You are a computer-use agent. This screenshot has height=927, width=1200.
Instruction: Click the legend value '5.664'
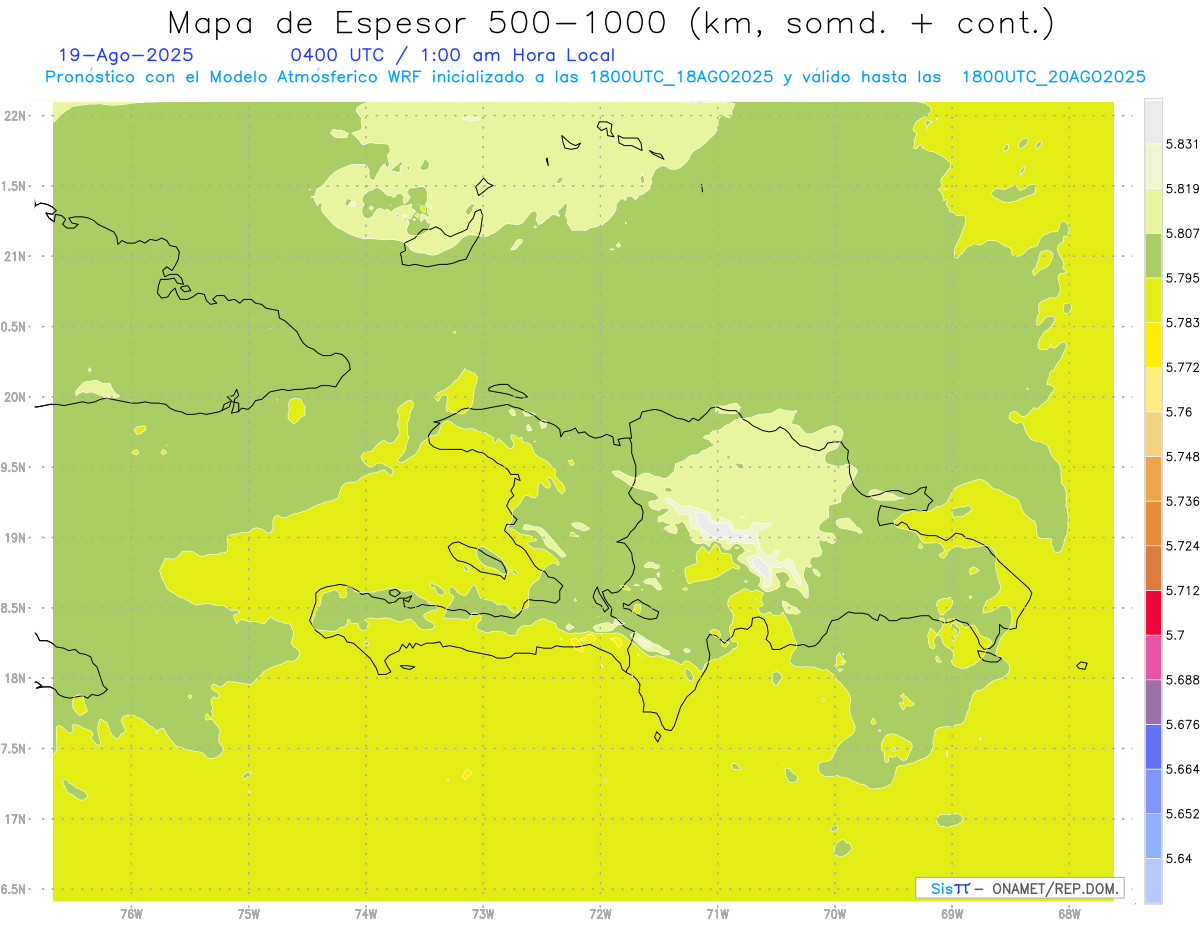click(x=1182, y=769)
